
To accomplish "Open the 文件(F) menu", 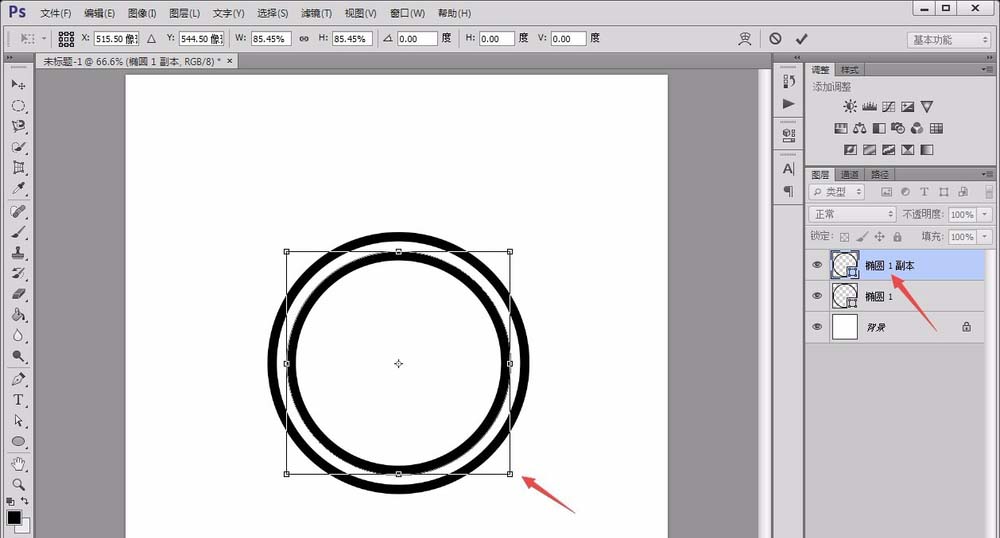I will tap(55, 13).
